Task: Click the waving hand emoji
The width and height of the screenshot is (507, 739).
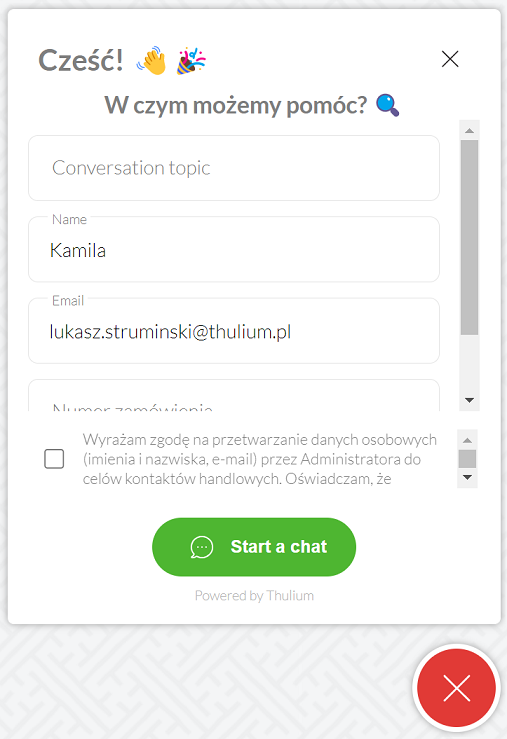Action: click(152, 60)
